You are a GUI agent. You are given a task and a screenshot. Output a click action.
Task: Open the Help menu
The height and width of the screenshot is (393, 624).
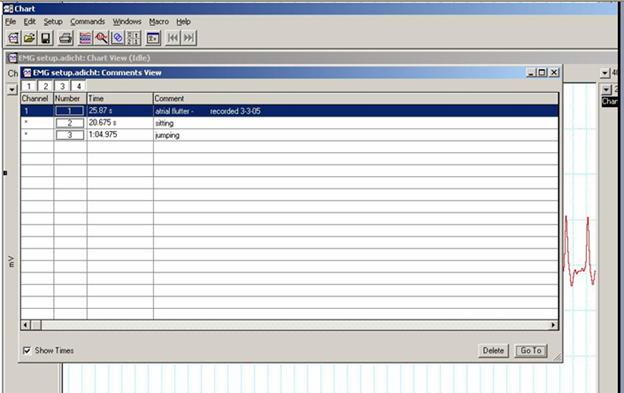(183, 21)
